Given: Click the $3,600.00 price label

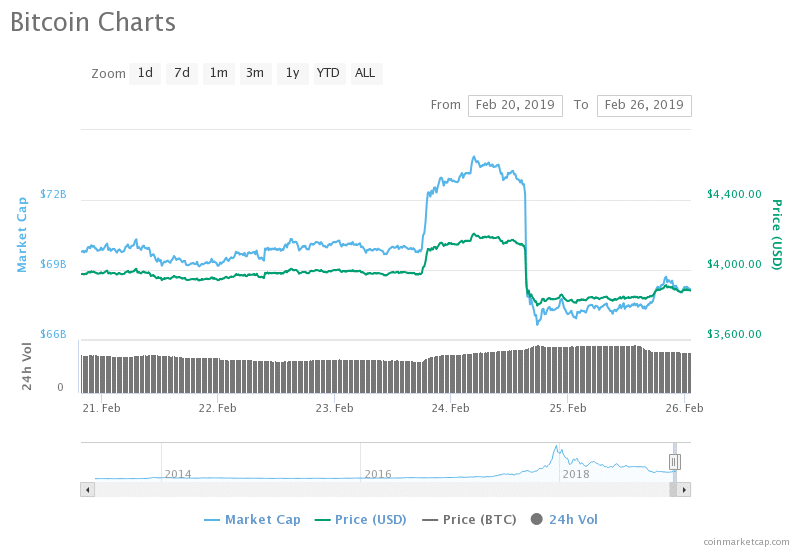Looking at the screenshot, I should click(734, 334).
